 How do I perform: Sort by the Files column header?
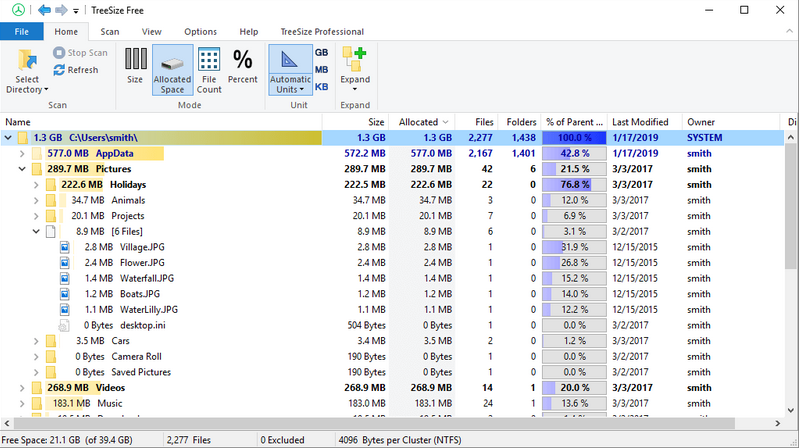(x=476, y=122)
